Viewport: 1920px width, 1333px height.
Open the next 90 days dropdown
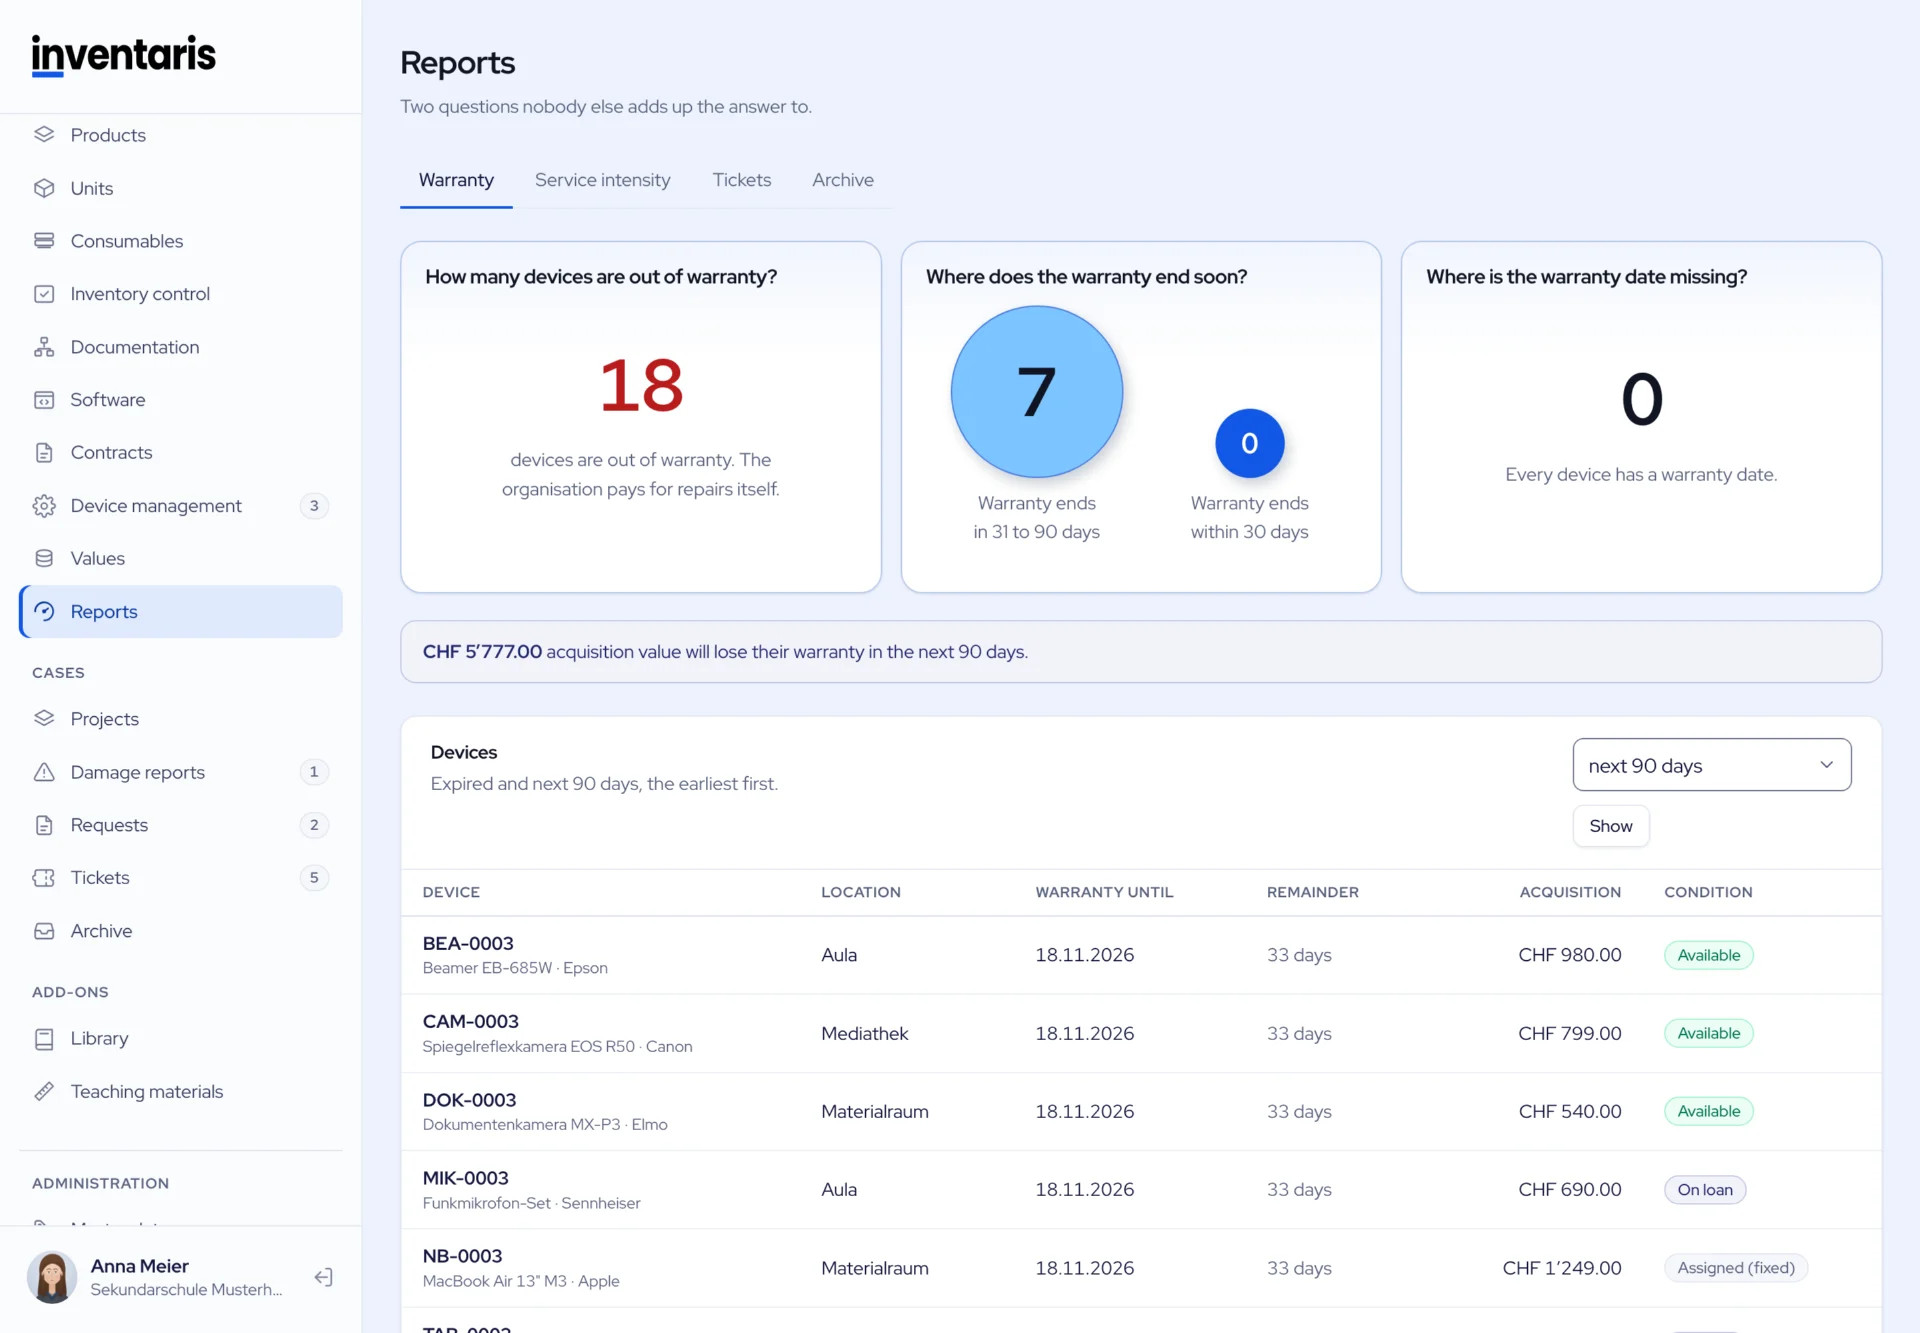tap(1711, 765)
